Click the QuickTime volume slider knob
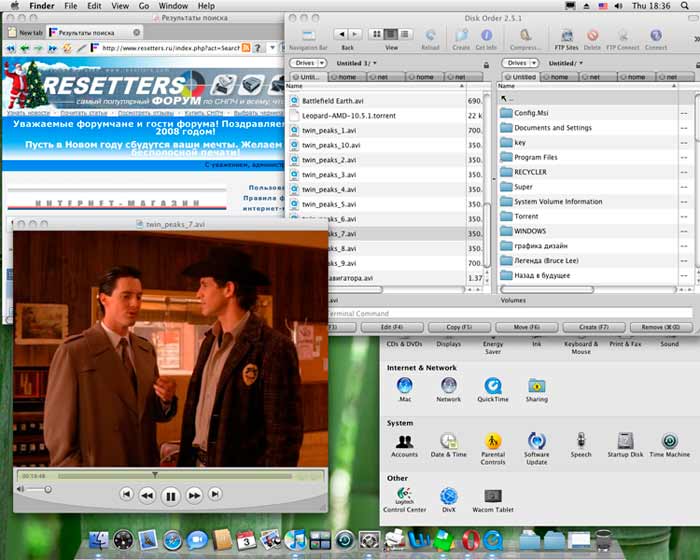Screen dimensions: 700x560 click(x=48, y=489)
